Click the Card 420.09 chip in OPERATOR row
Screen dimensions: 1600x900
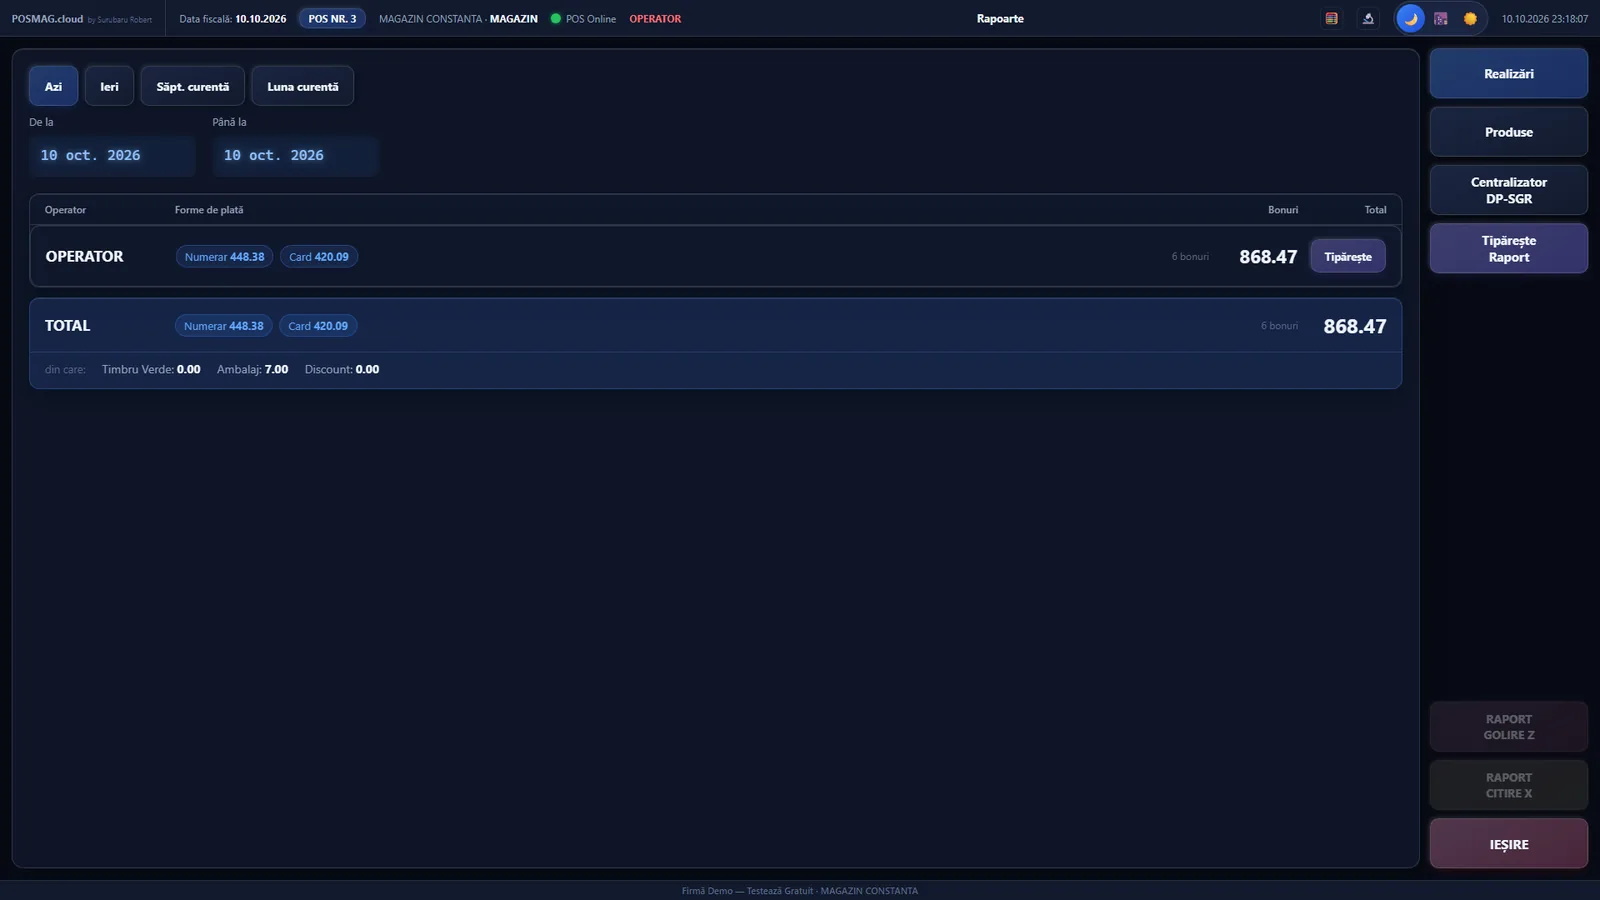coord(319,257)
